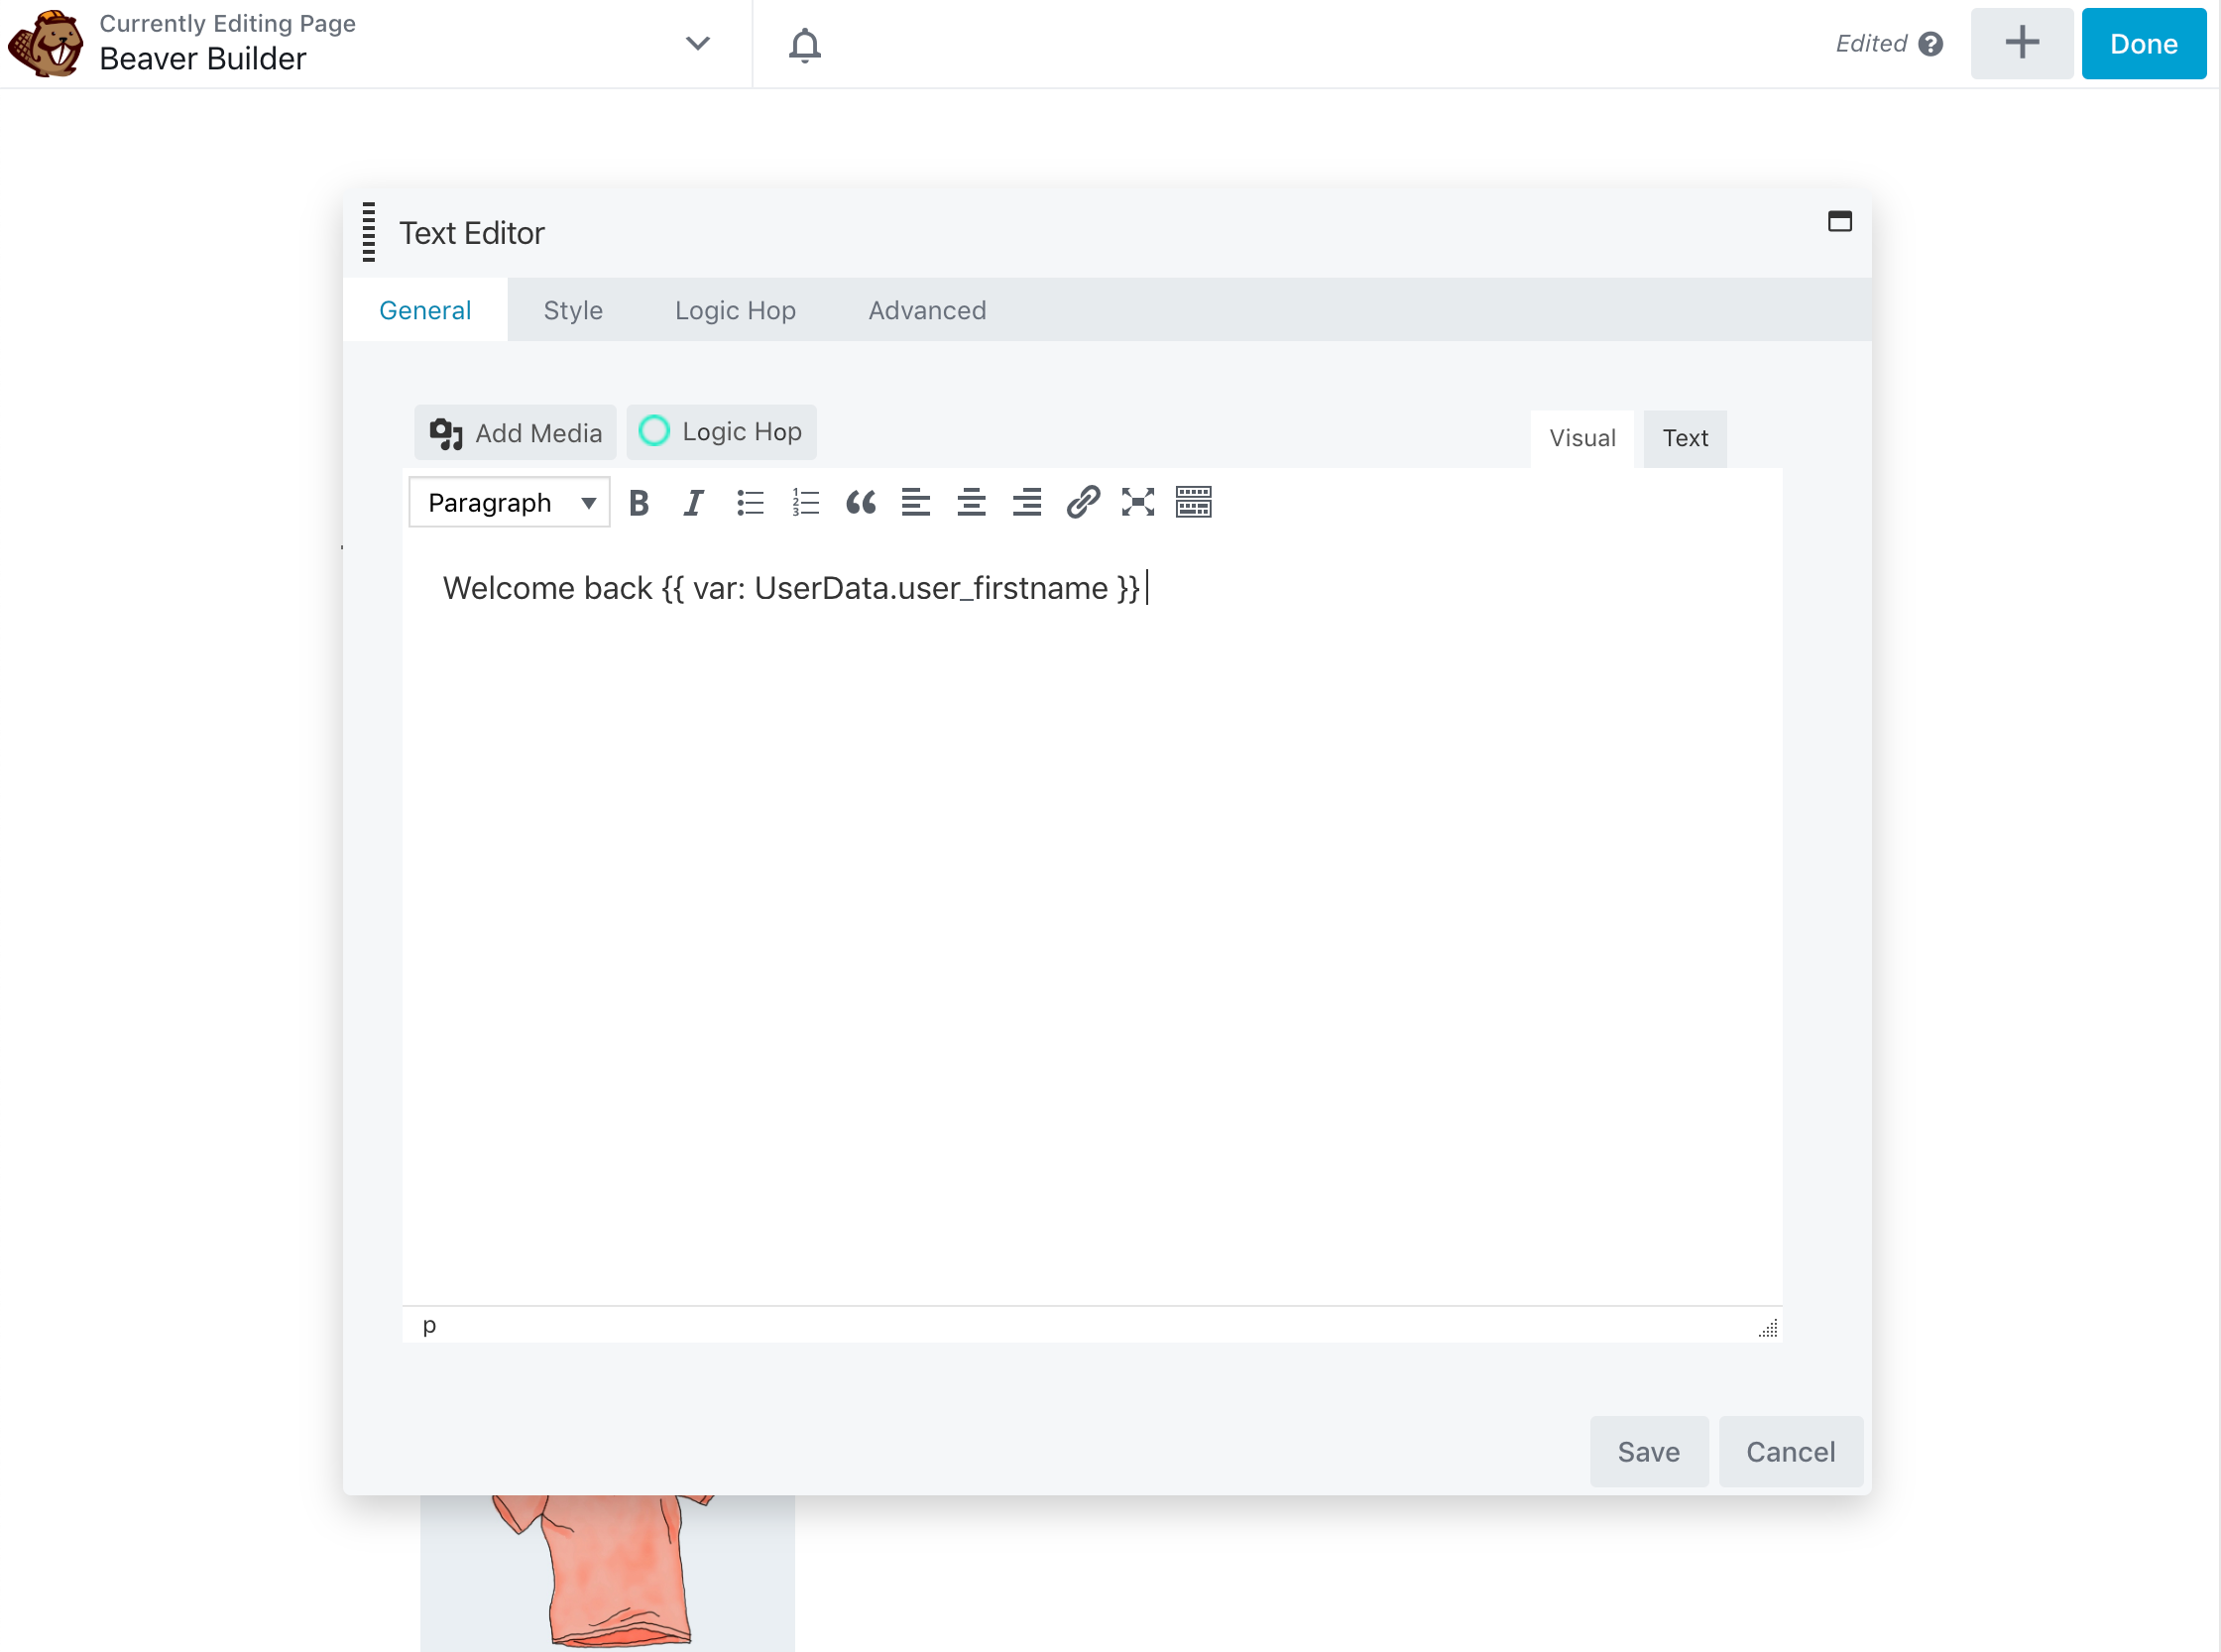Expand the Beaver Builder title bar menu
Screen dimensions: 2221x1652
pyautogui.click(x=697, y=43)
